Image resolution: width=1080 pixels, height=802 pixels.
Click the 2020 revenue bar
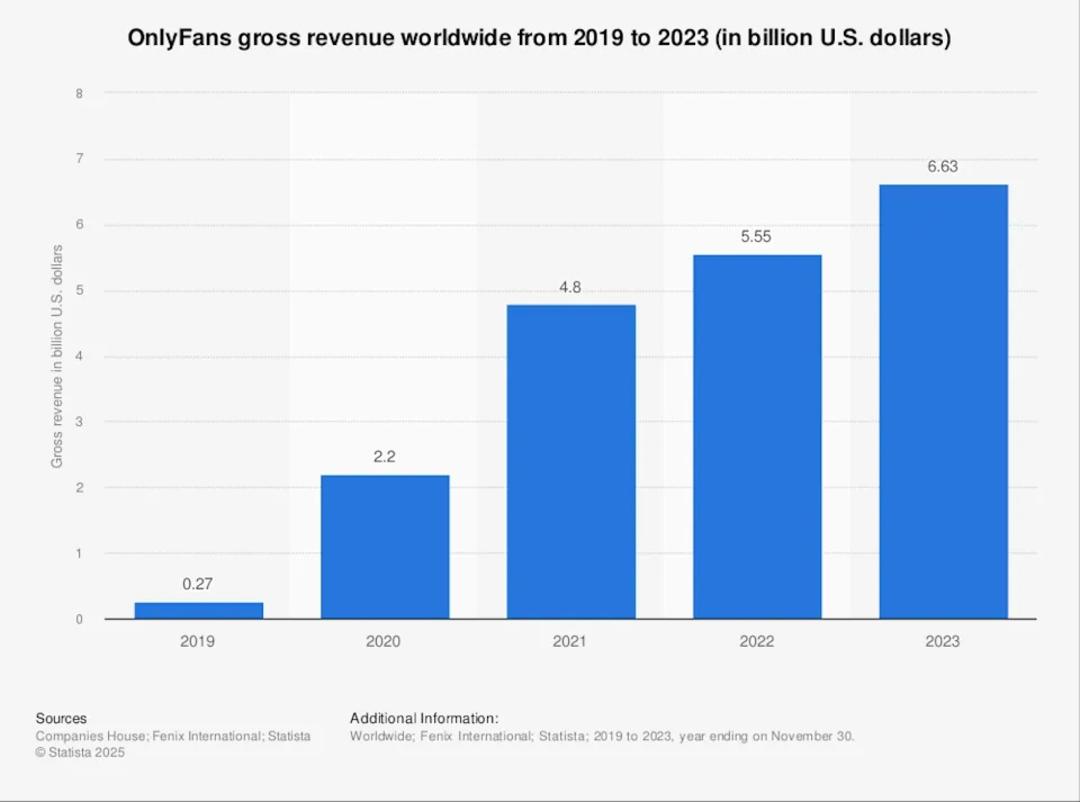385,547
